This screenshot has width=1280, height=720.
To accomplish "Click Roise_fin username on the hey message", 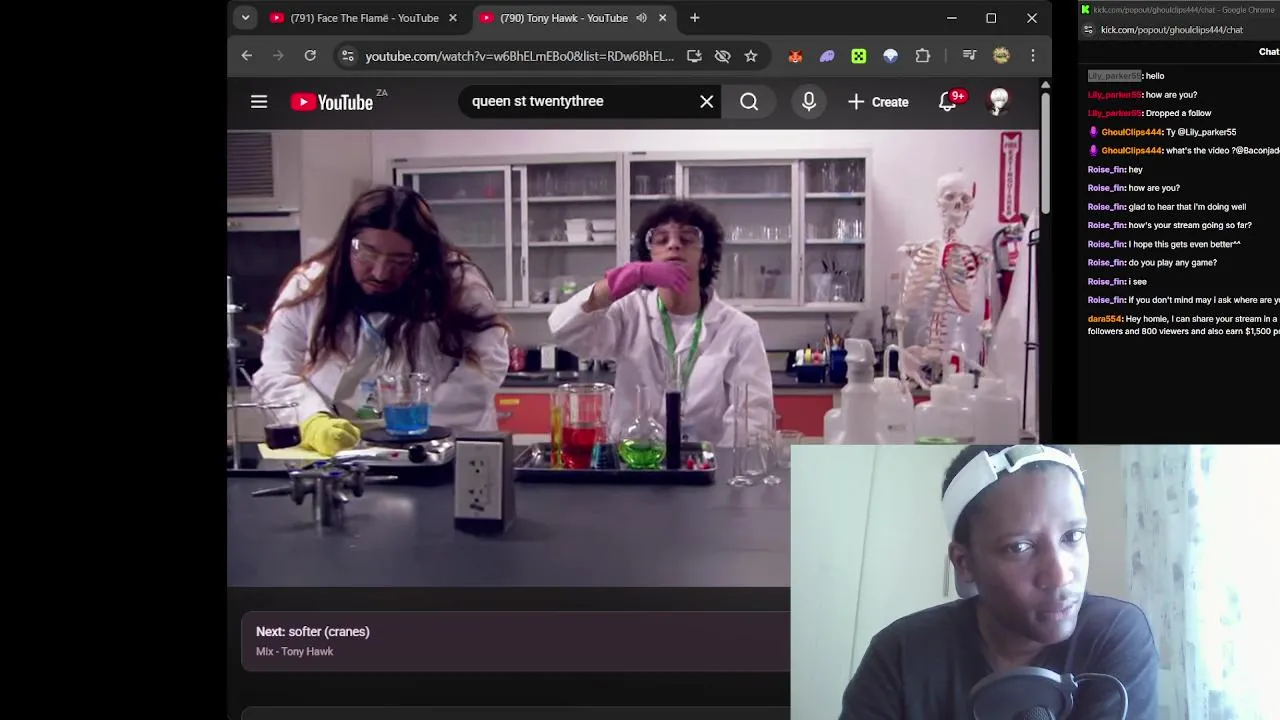I will (1106, 170).
